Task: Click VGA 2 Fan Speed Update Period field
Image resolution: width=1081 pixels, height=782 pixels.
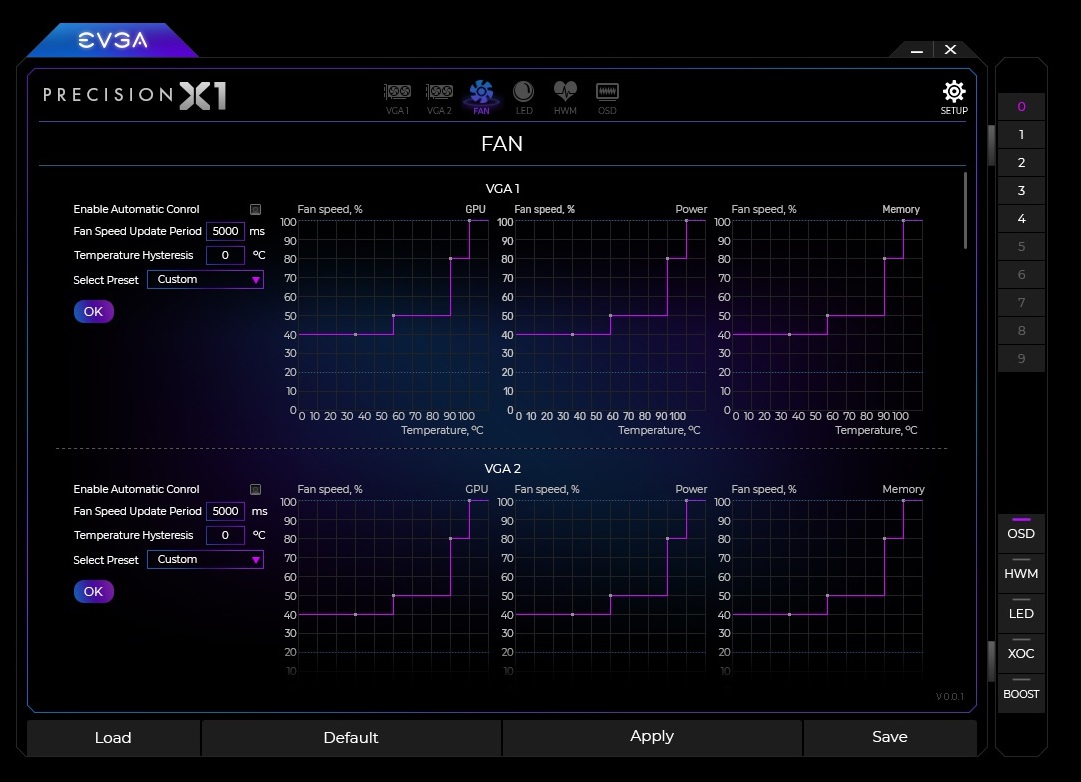Action: 225,511
